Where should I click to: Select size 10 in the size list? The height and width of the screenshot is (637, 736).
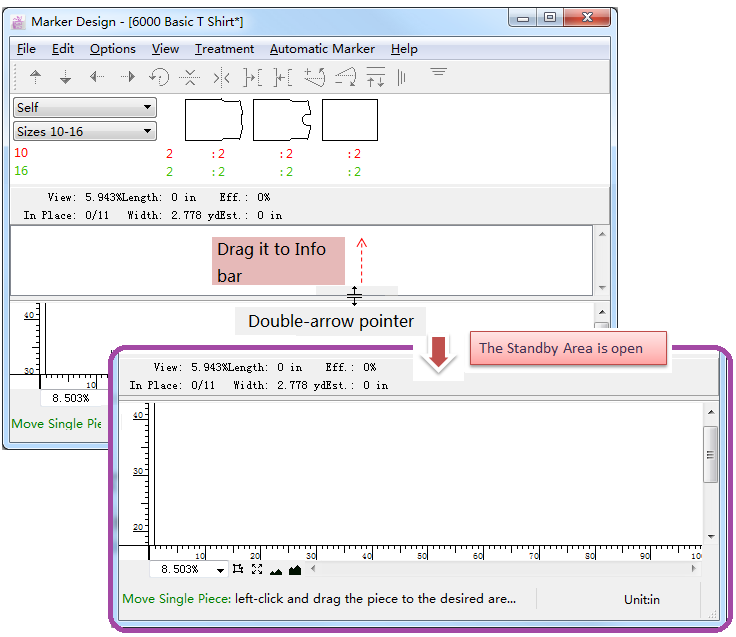[22, 153]
